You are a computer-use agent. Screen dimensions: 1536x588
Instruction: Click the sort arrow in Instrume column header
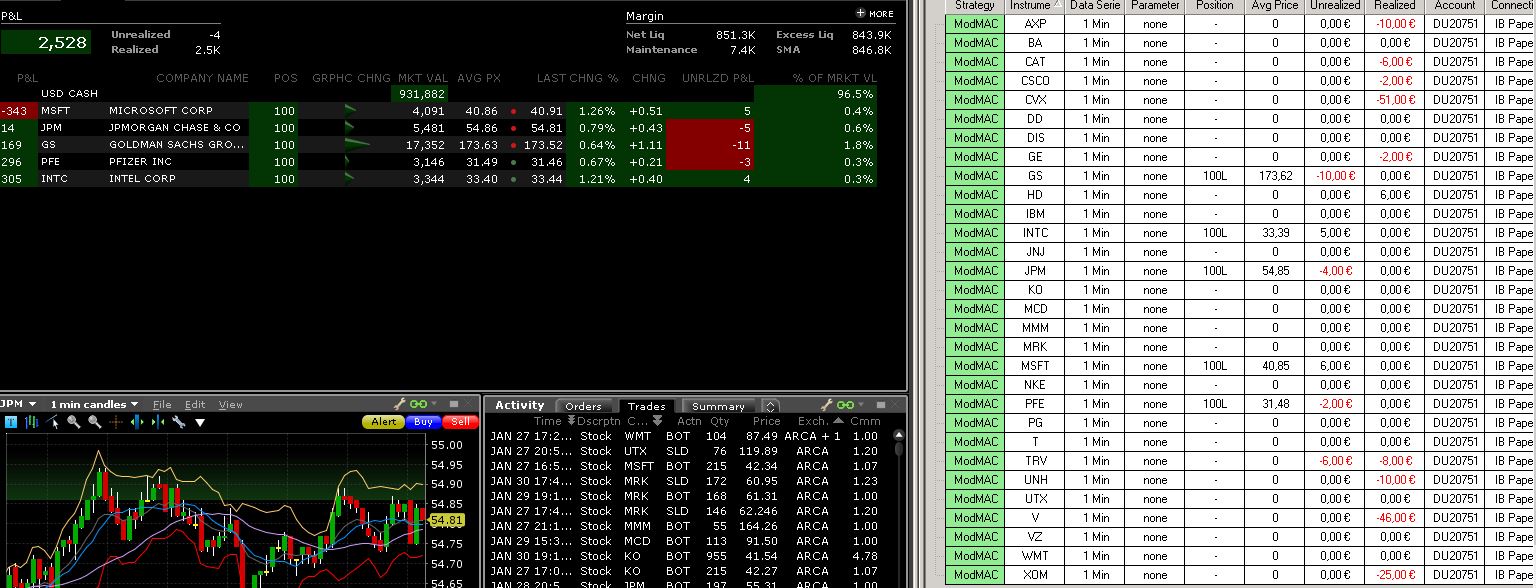[1056, 5]
